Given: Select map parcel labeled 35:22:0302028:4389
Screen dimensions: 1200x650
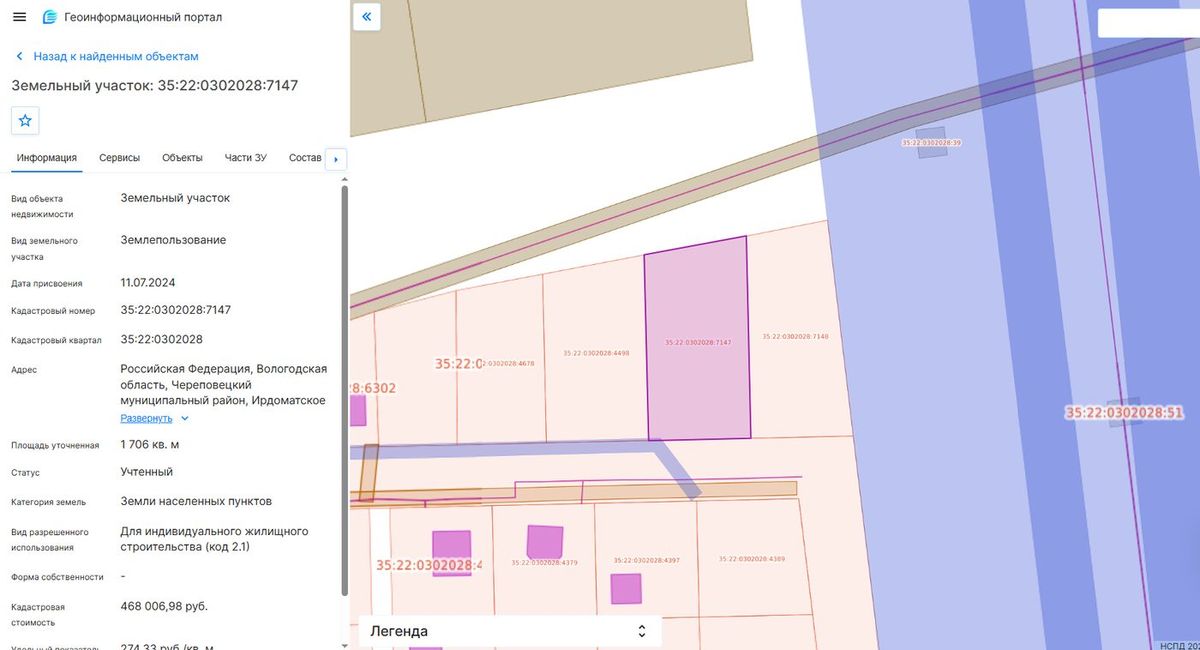Looking at the screenshot, I should [x=752, y=559].
